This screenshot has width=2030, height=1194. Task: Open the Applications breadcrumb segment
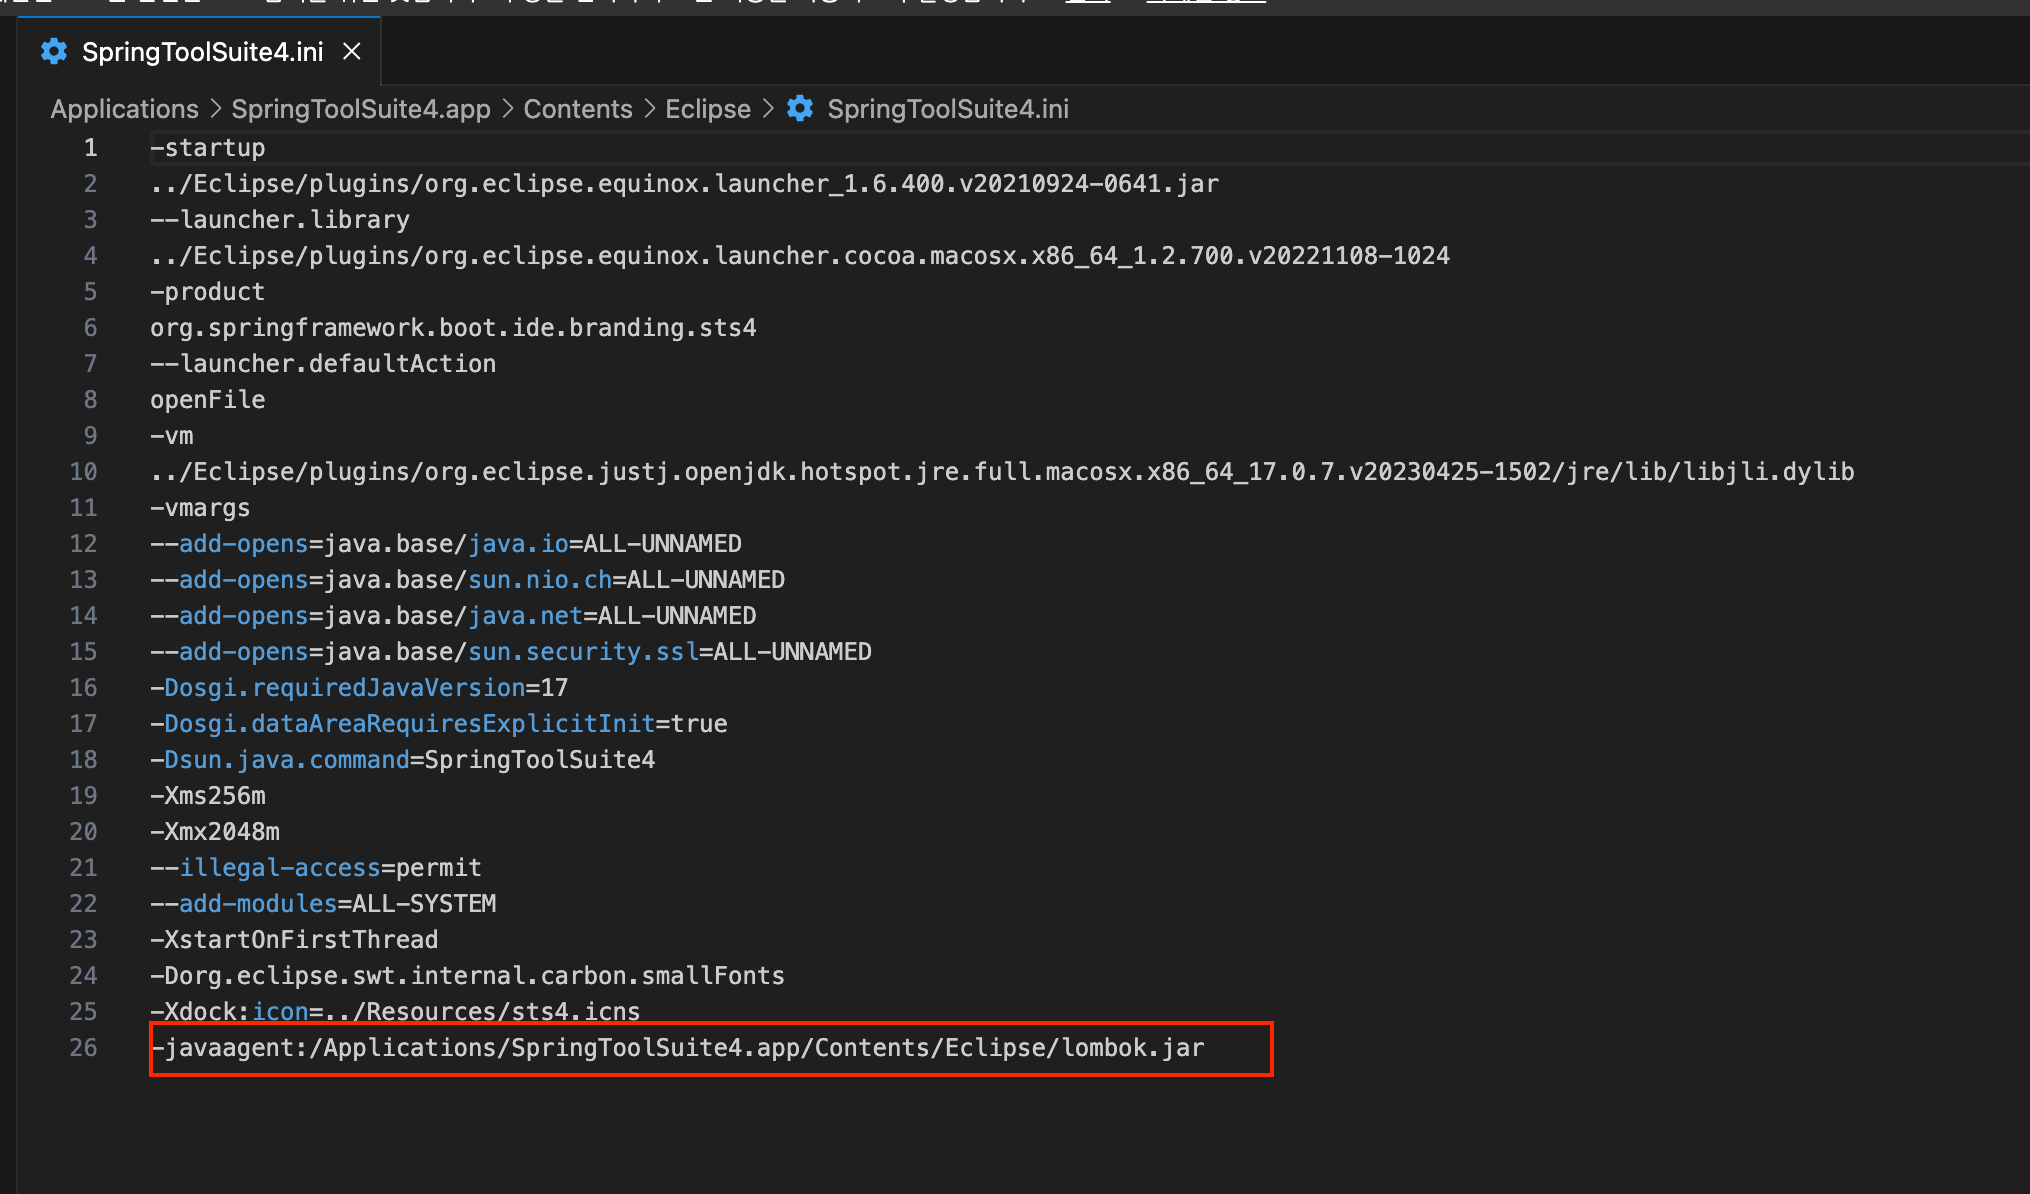(125, 109)
